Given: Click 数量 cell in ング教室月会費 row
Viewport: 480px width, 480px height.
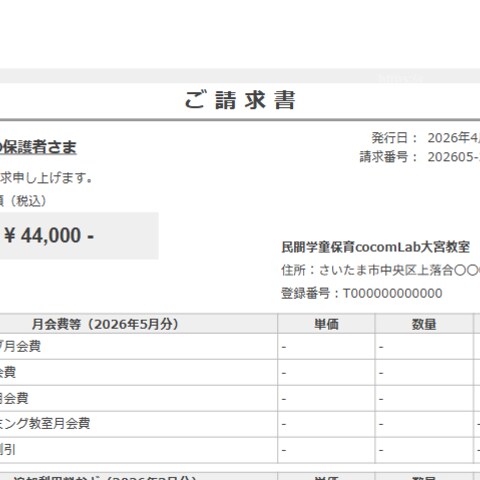Looking at the screenshot, I should (424, 424).
